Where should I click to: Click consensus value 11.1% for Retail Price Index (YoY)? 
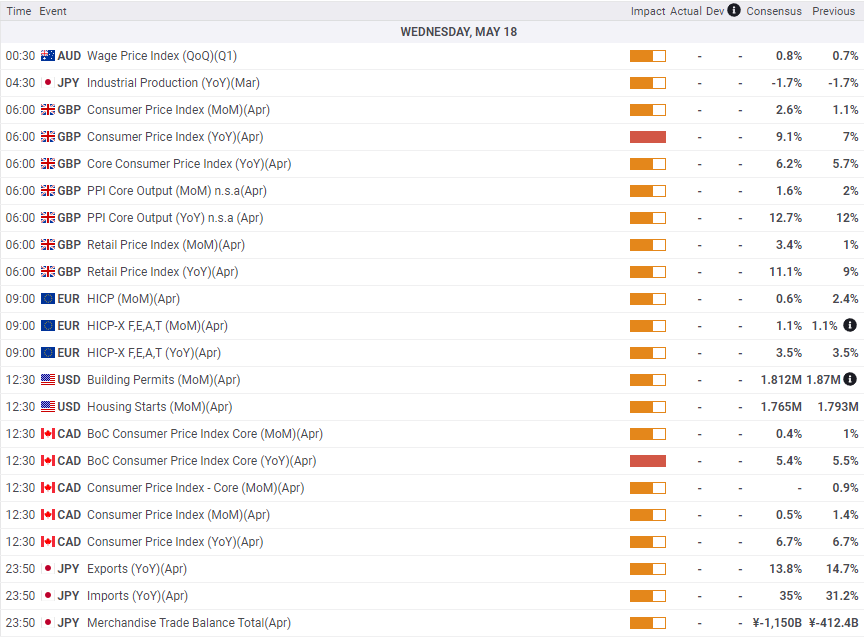pyautogui.click(x=786, y=272)
